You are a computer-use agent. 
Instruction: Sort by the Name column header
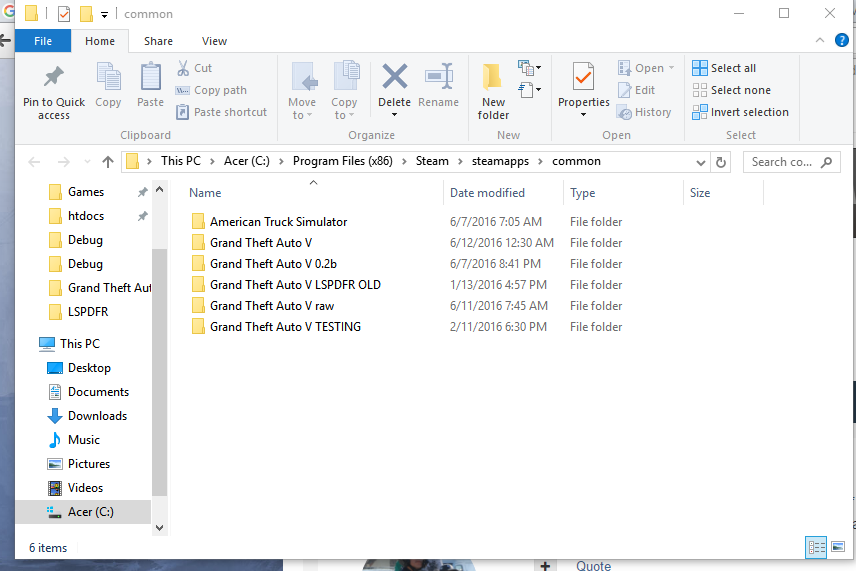(205, 193)
